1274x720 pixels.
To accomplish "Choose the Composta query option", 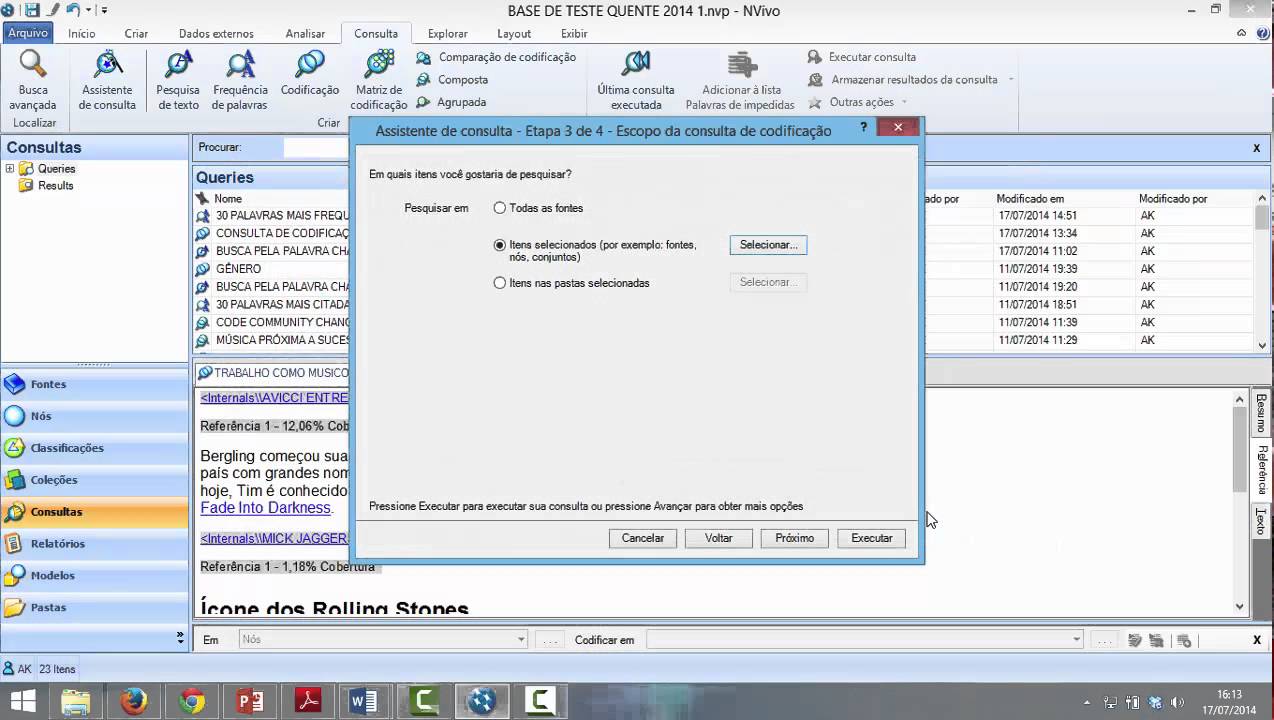I will [x=452, y=79].
